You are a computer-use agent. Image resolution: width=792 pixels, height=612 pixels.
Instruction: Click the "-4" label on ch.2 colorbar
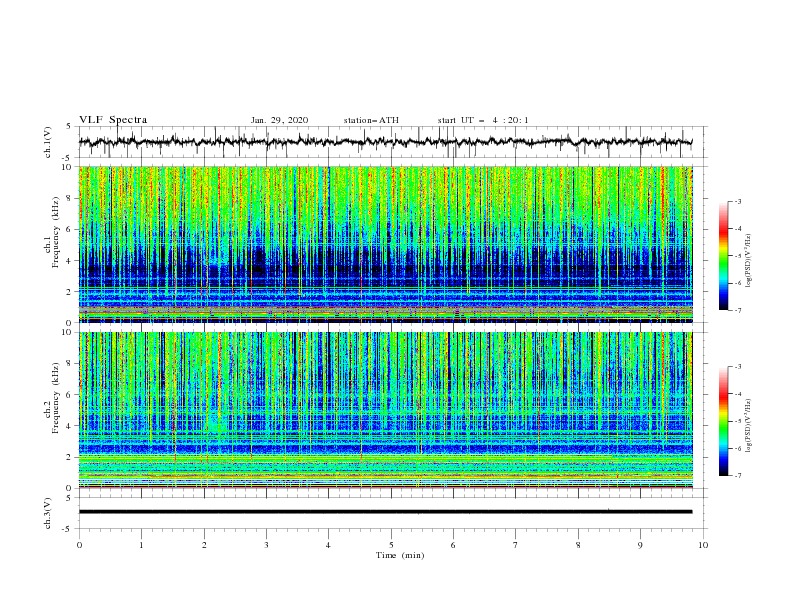click(x=737, y=394)
